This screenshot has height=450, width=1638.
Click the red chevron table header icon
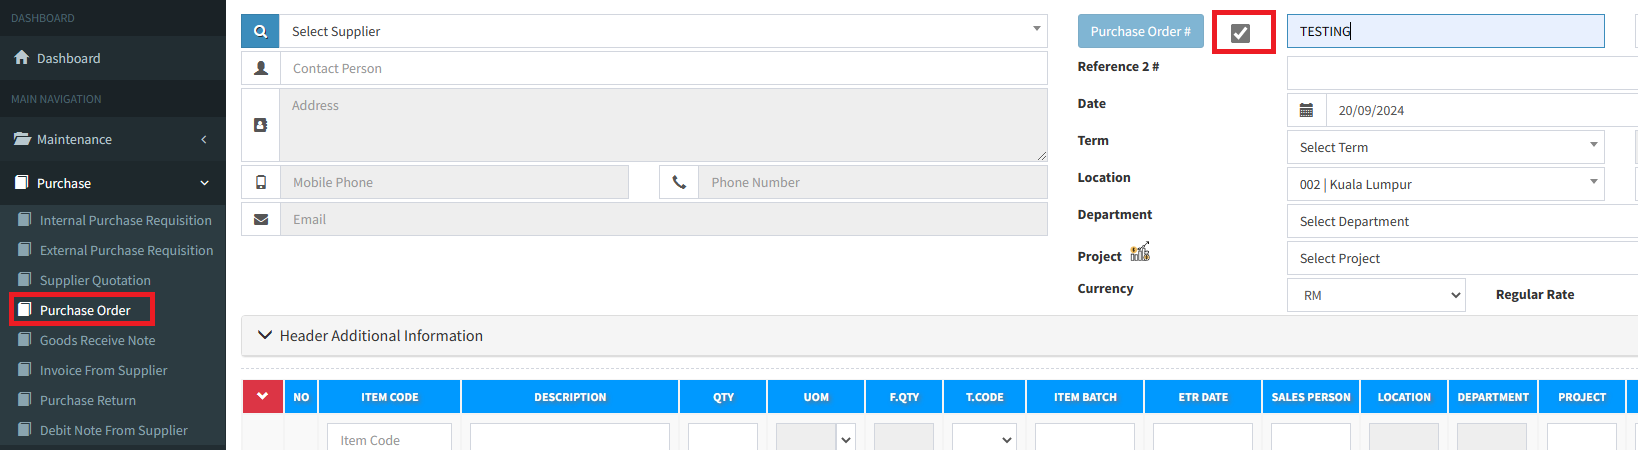[262, 396]
